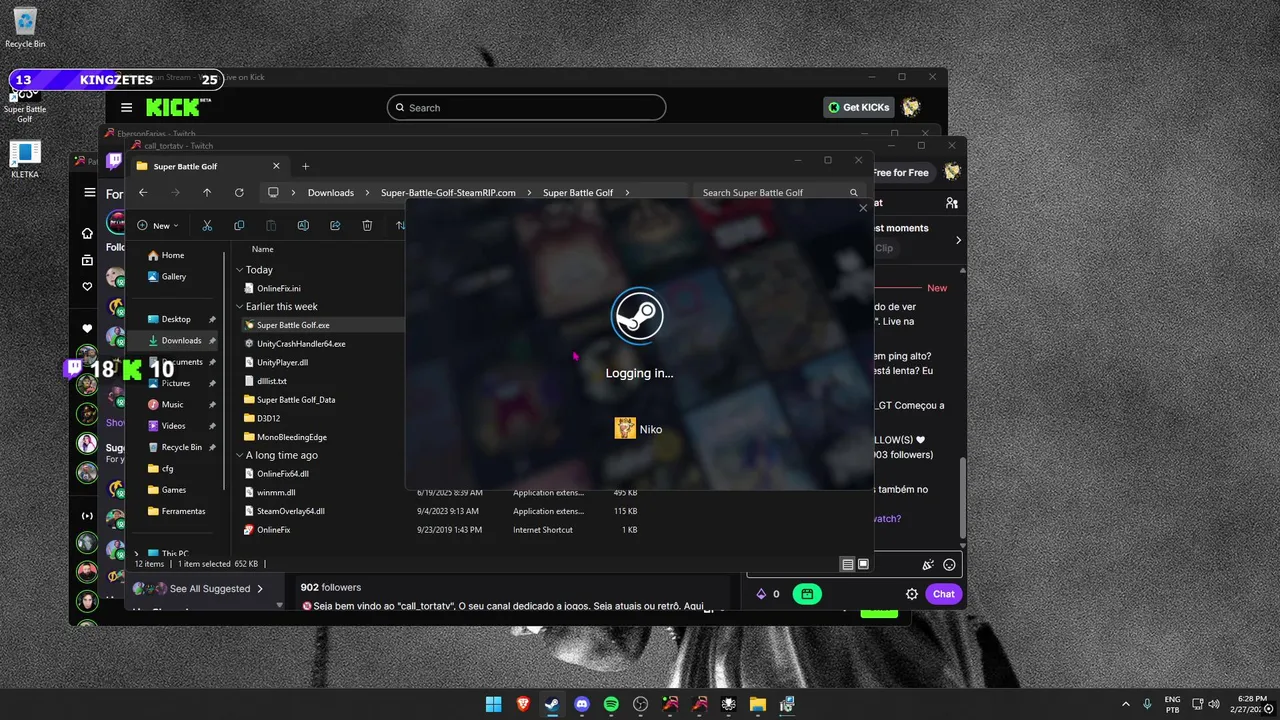1280x720 pixels.
Task: Select the SteamOverlay64.dll file
Action: (x=290, y=511)
